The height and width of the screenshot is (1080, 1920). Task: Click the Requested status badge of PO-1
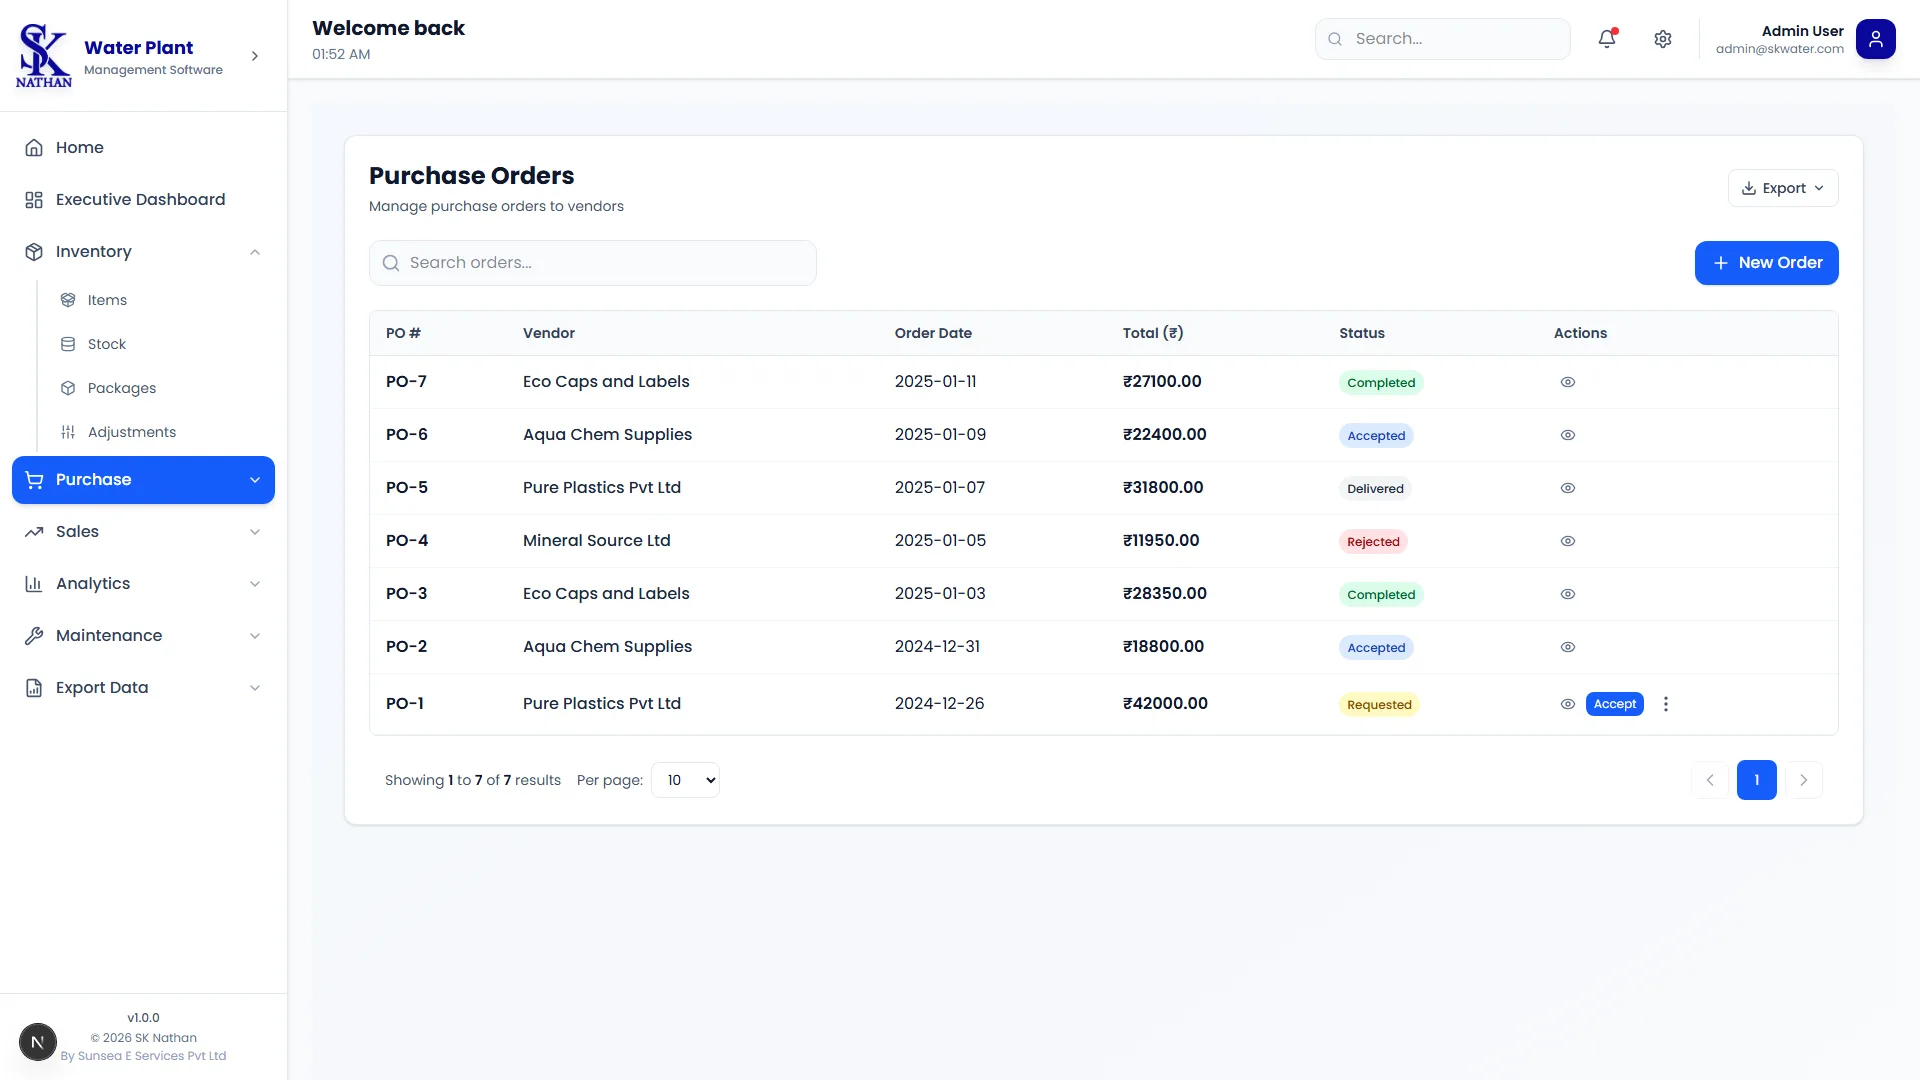click(x=1379, y=704)
